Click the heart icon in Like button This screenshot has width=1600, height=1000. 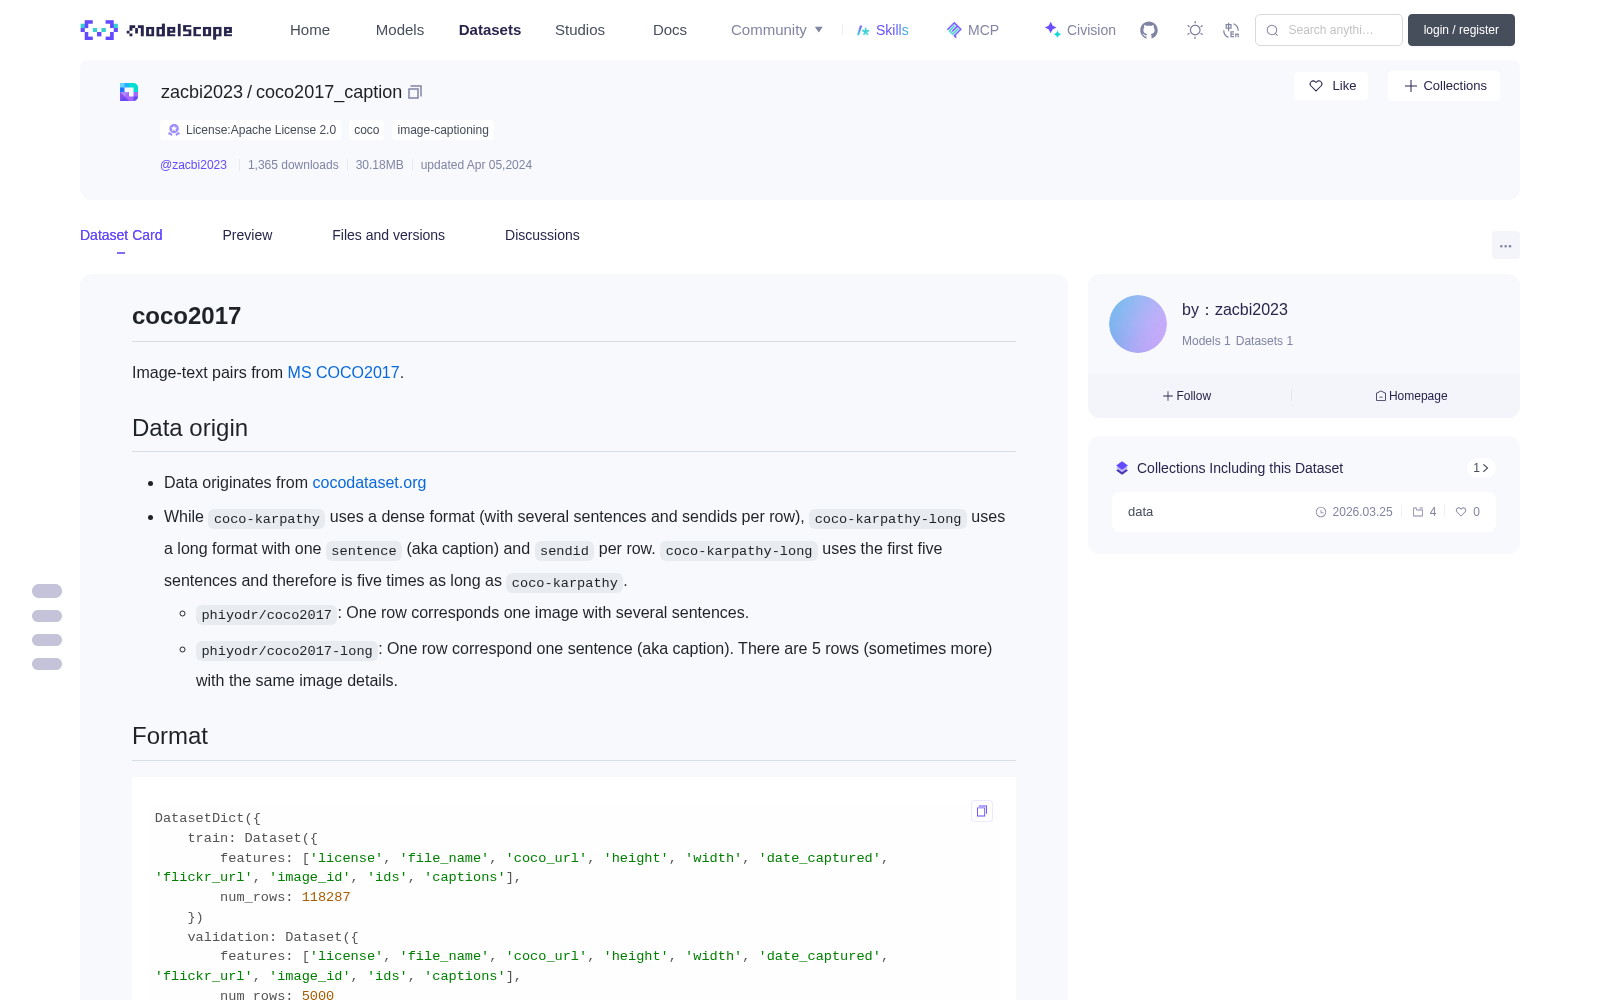1316,86
